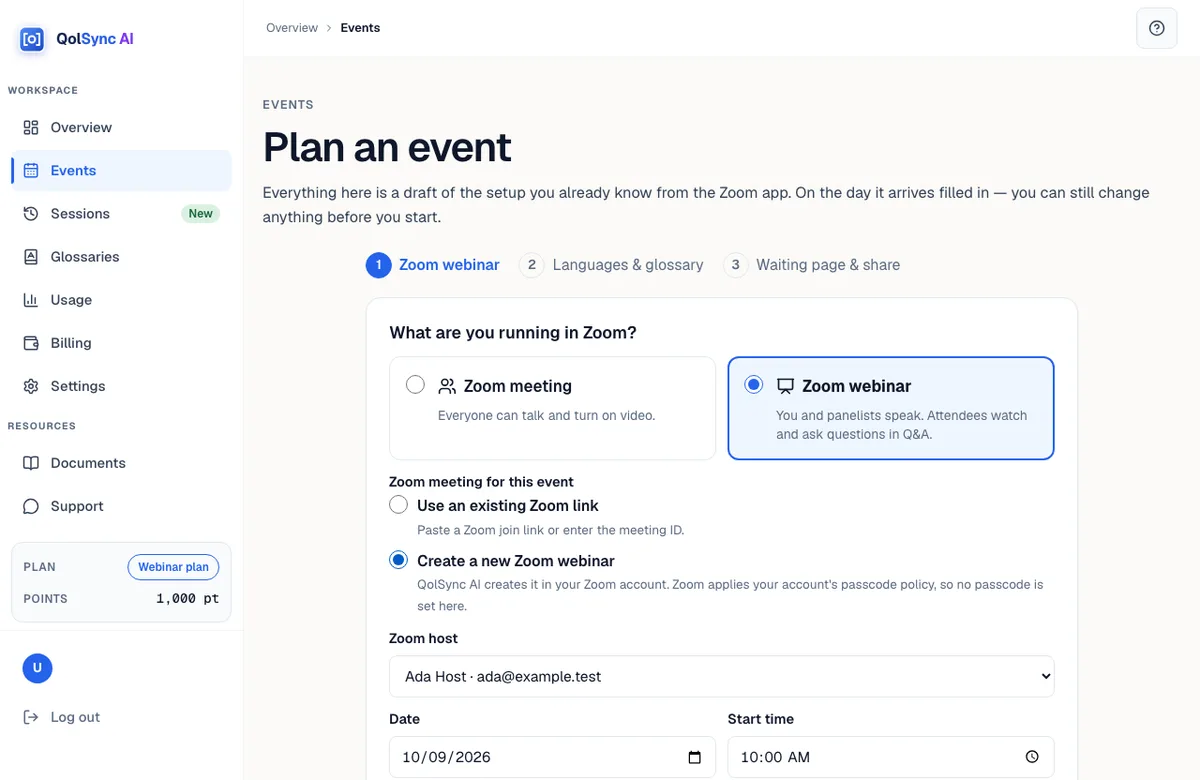Select the Zoom webinar radio button
Screen dimensions: 1200x780
(754, 385)
